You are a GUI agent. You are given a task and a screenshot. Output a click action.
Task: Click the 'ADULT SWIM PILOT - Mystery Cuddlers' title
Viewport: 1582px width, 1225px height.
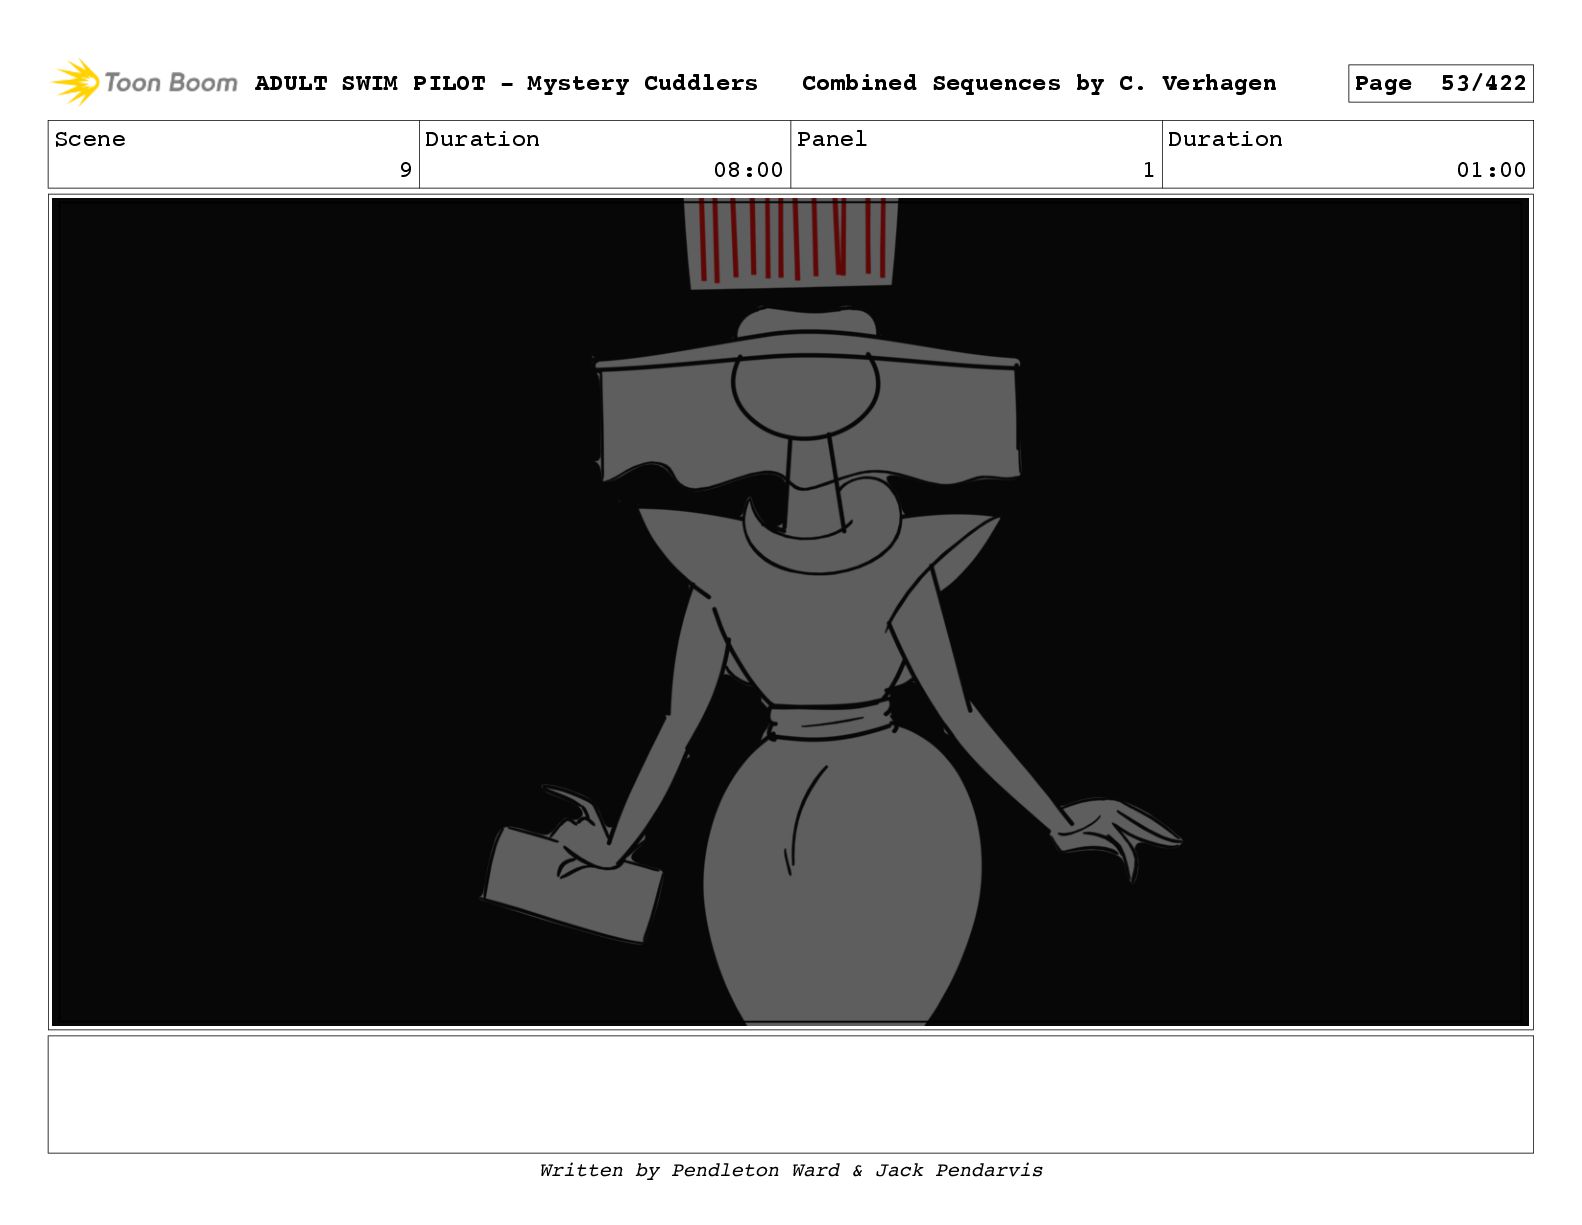coord(506,83)
